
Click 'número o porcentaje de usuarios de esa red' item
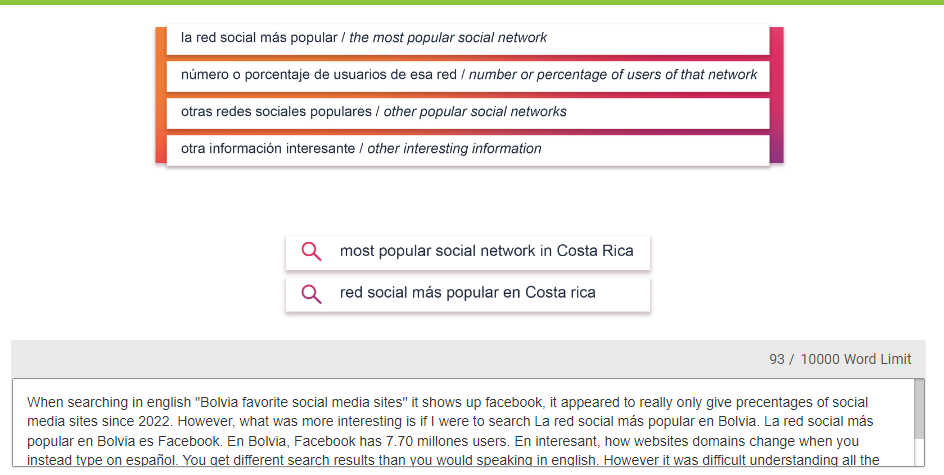point(322,75)
